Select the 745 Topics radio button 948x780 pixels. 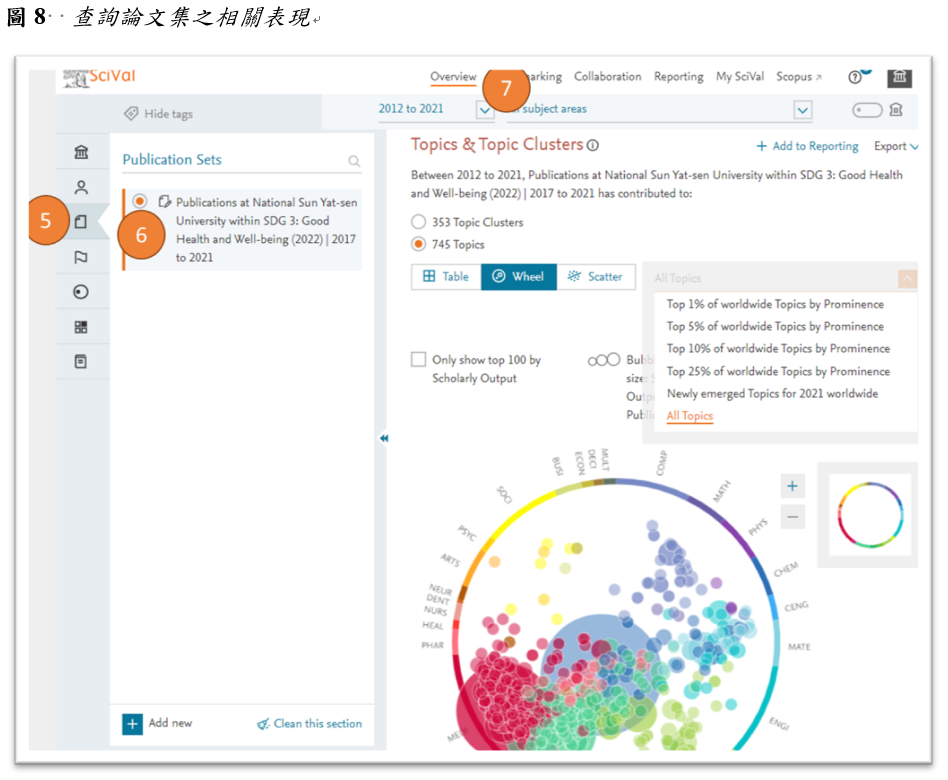pyautogui.click(x=418, y=244)
